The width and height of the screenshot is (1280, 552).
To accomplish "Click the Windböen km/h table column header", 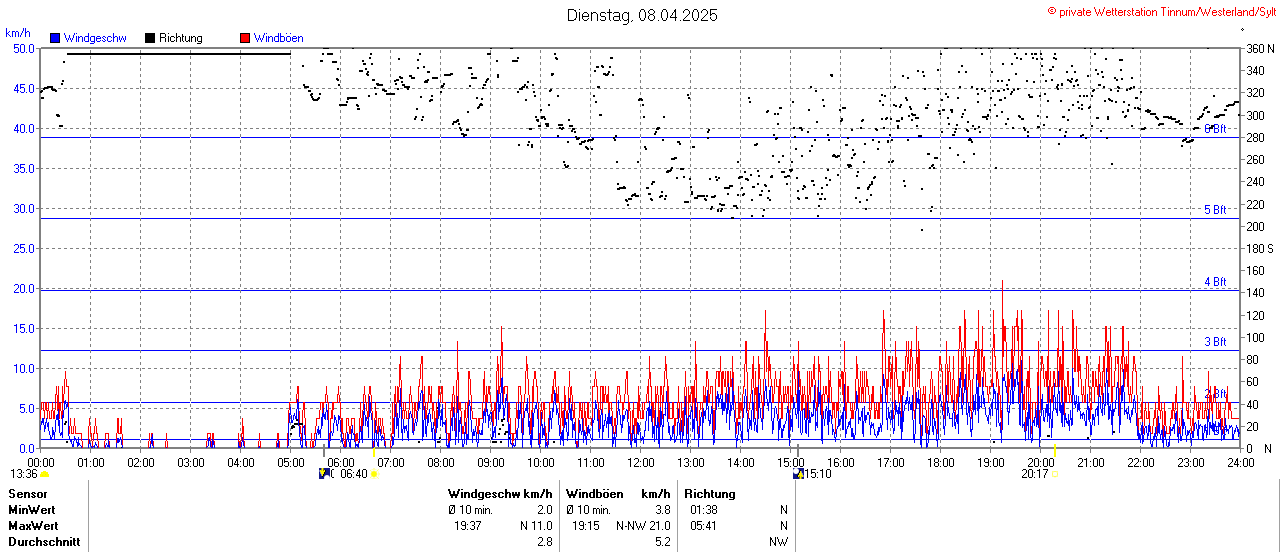I will tap(619, 494).
